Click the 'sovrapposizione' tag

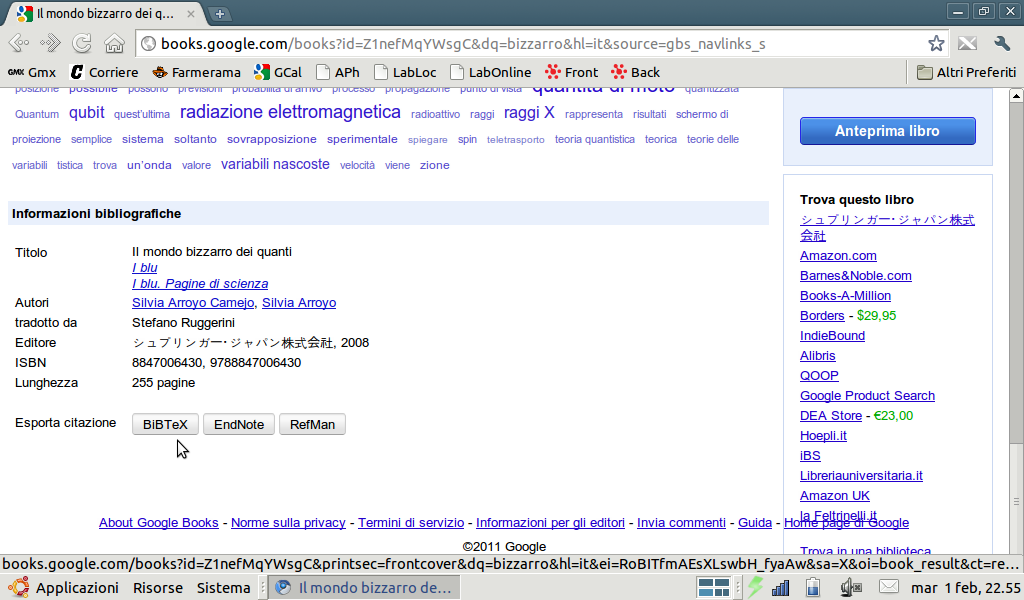(x=272, y=140)
